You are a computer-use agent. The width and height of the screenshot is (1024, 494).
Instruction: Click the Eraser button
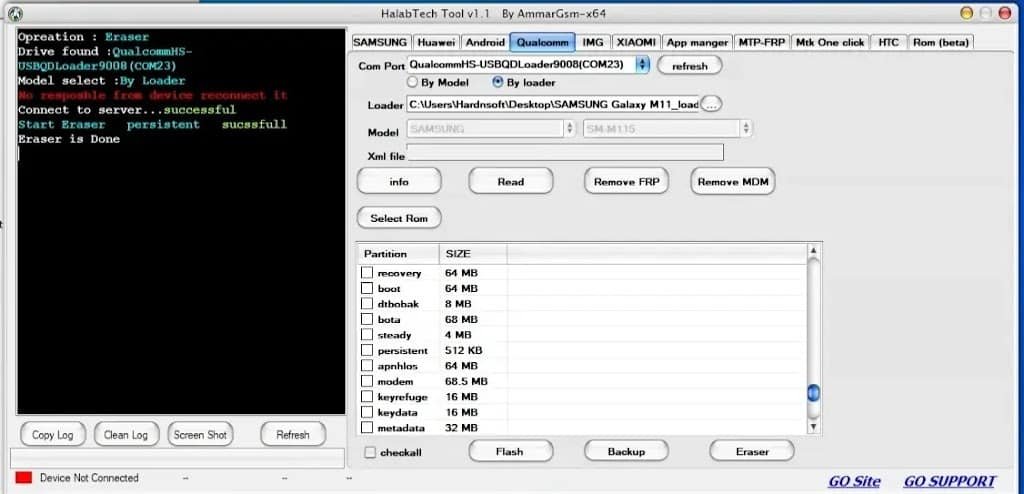click(752, 451)
